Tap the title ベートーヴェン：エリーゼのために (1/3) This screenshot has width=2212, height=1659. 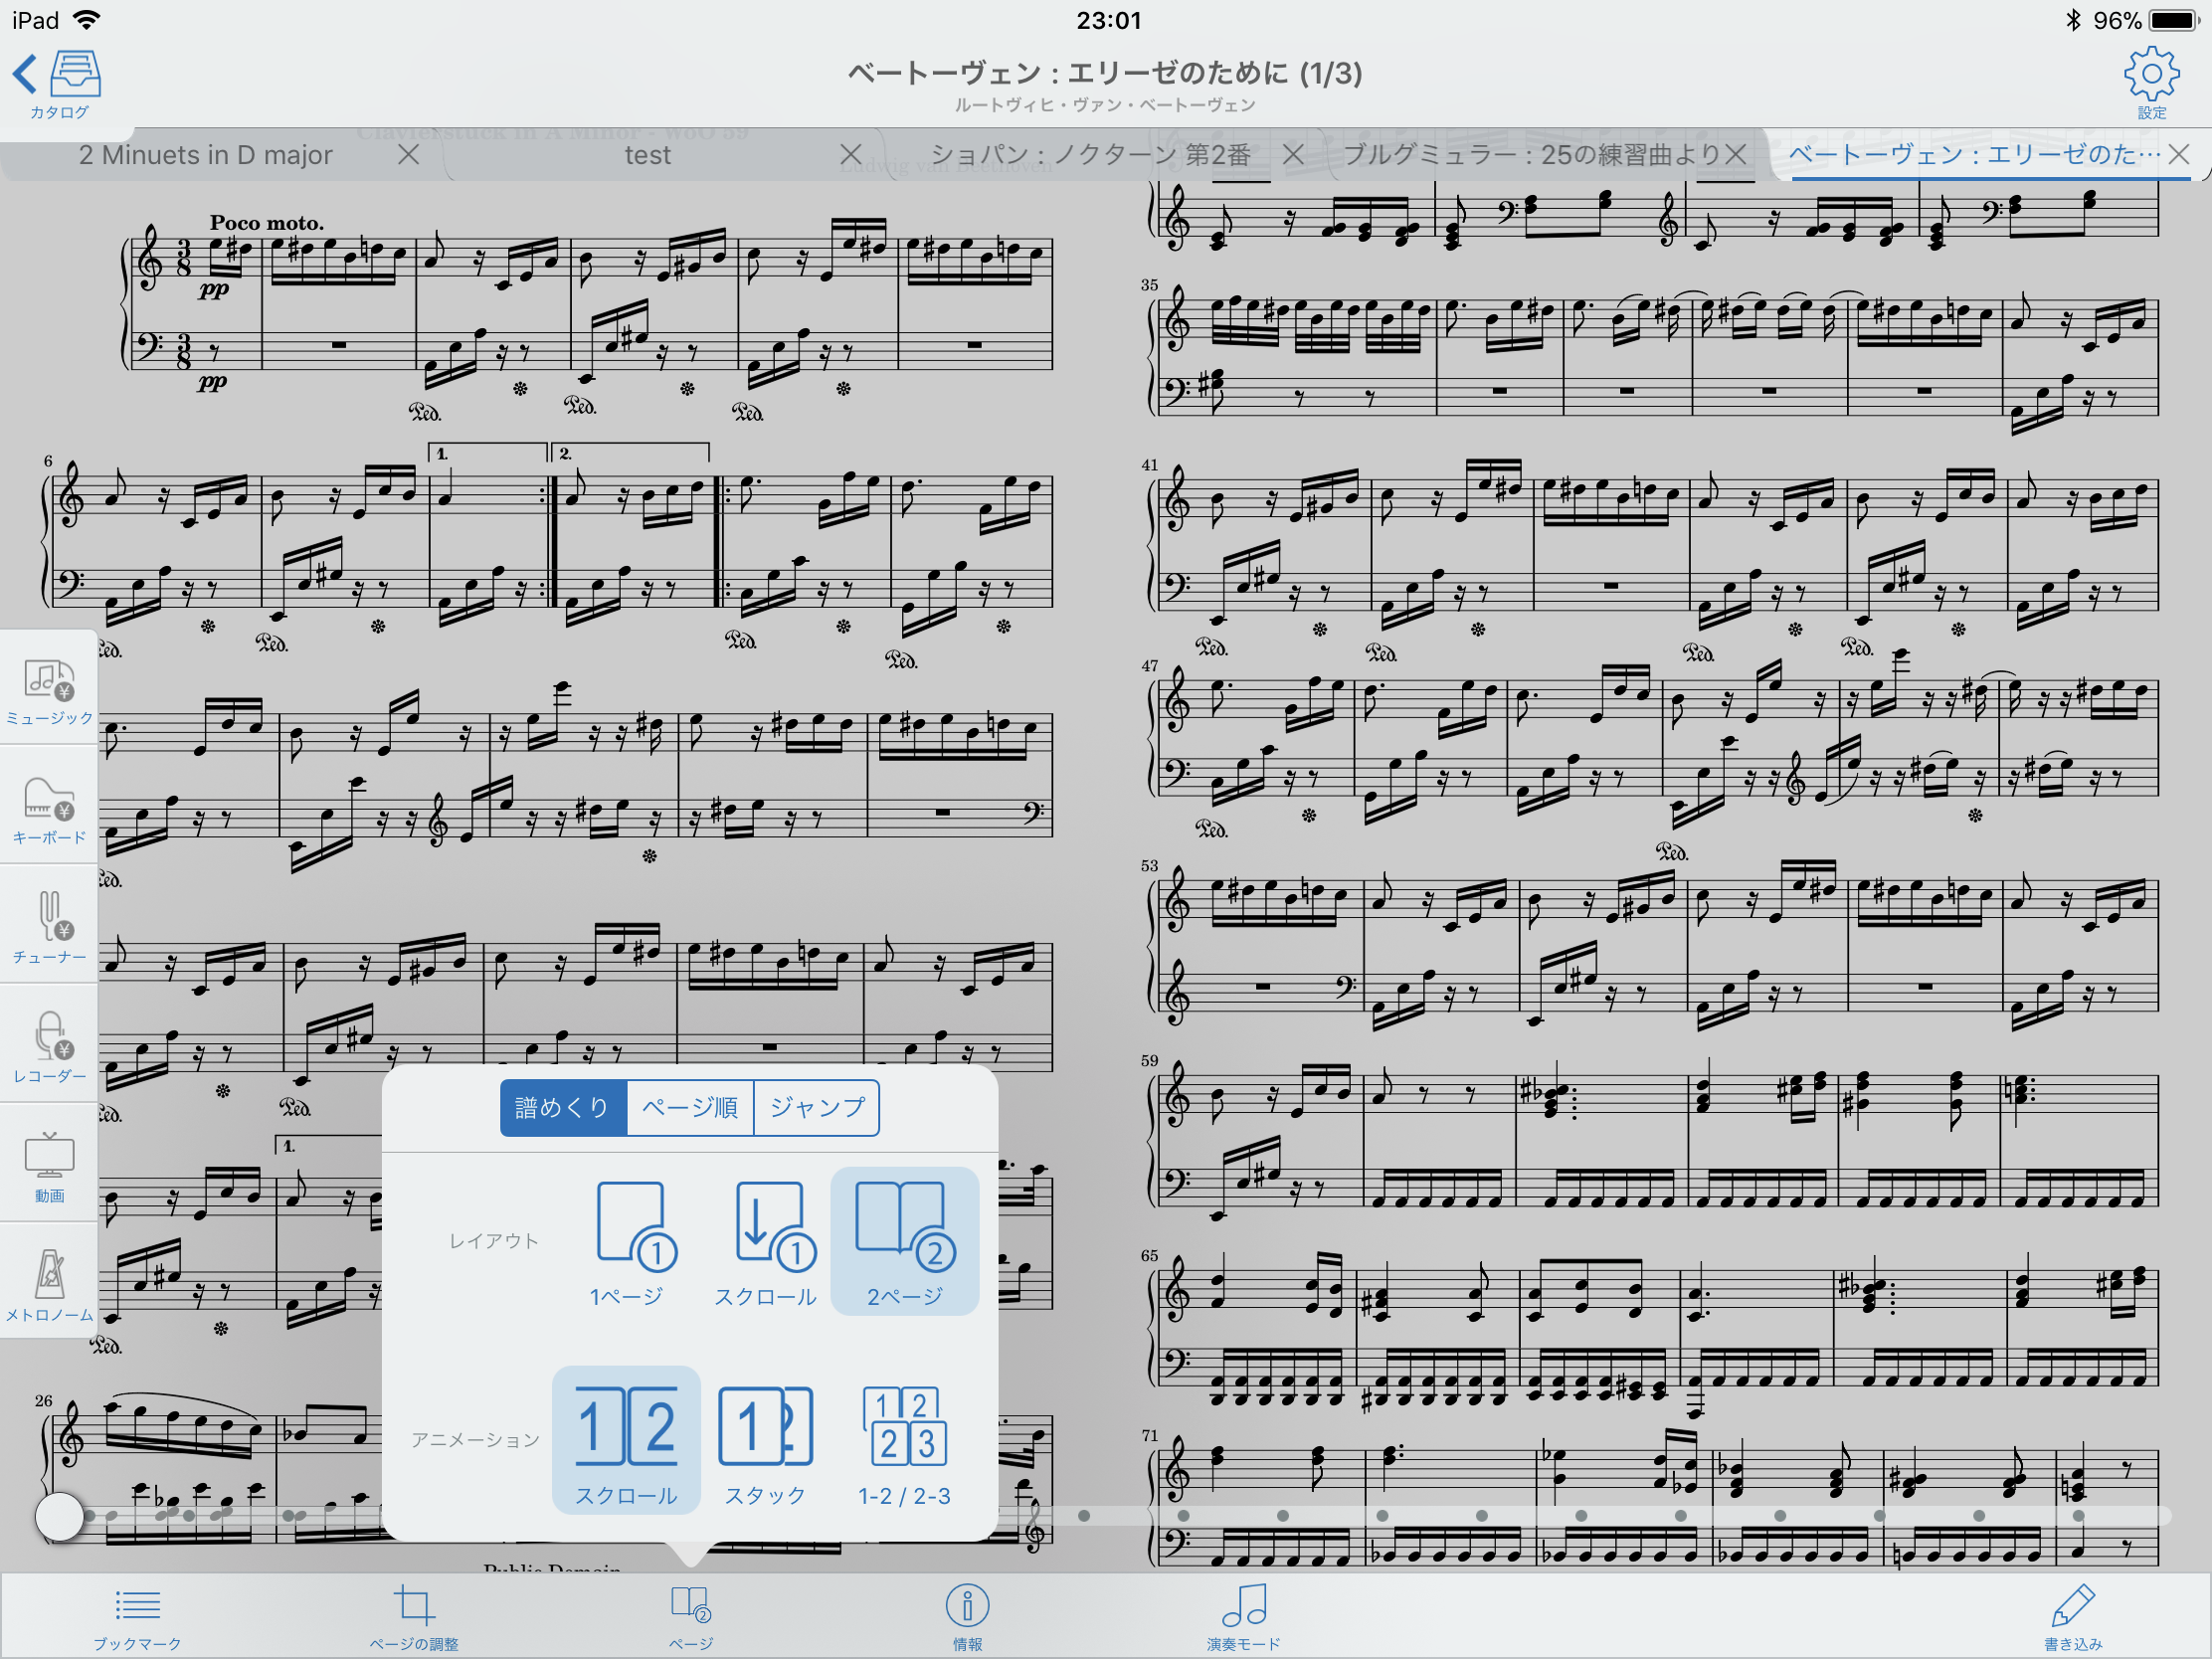pos(1105,73)
